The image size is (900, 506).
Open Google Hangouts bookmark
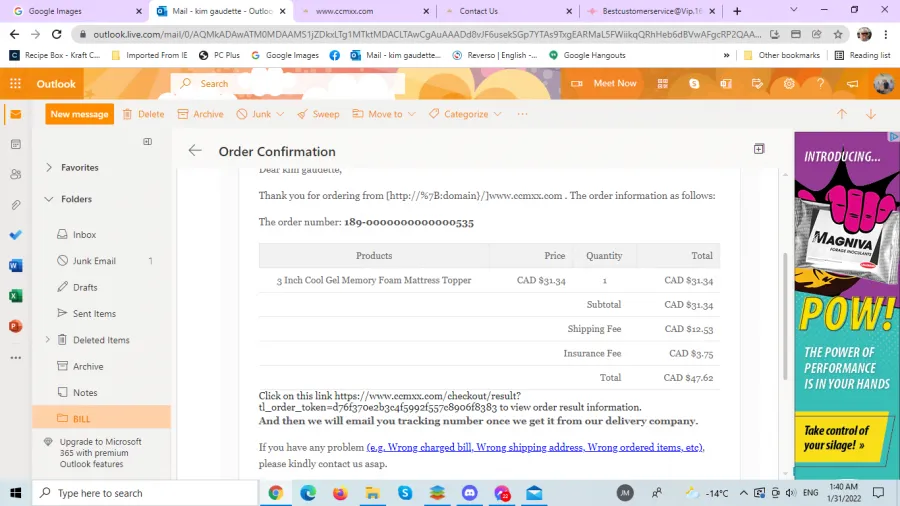tap(587, 55)
